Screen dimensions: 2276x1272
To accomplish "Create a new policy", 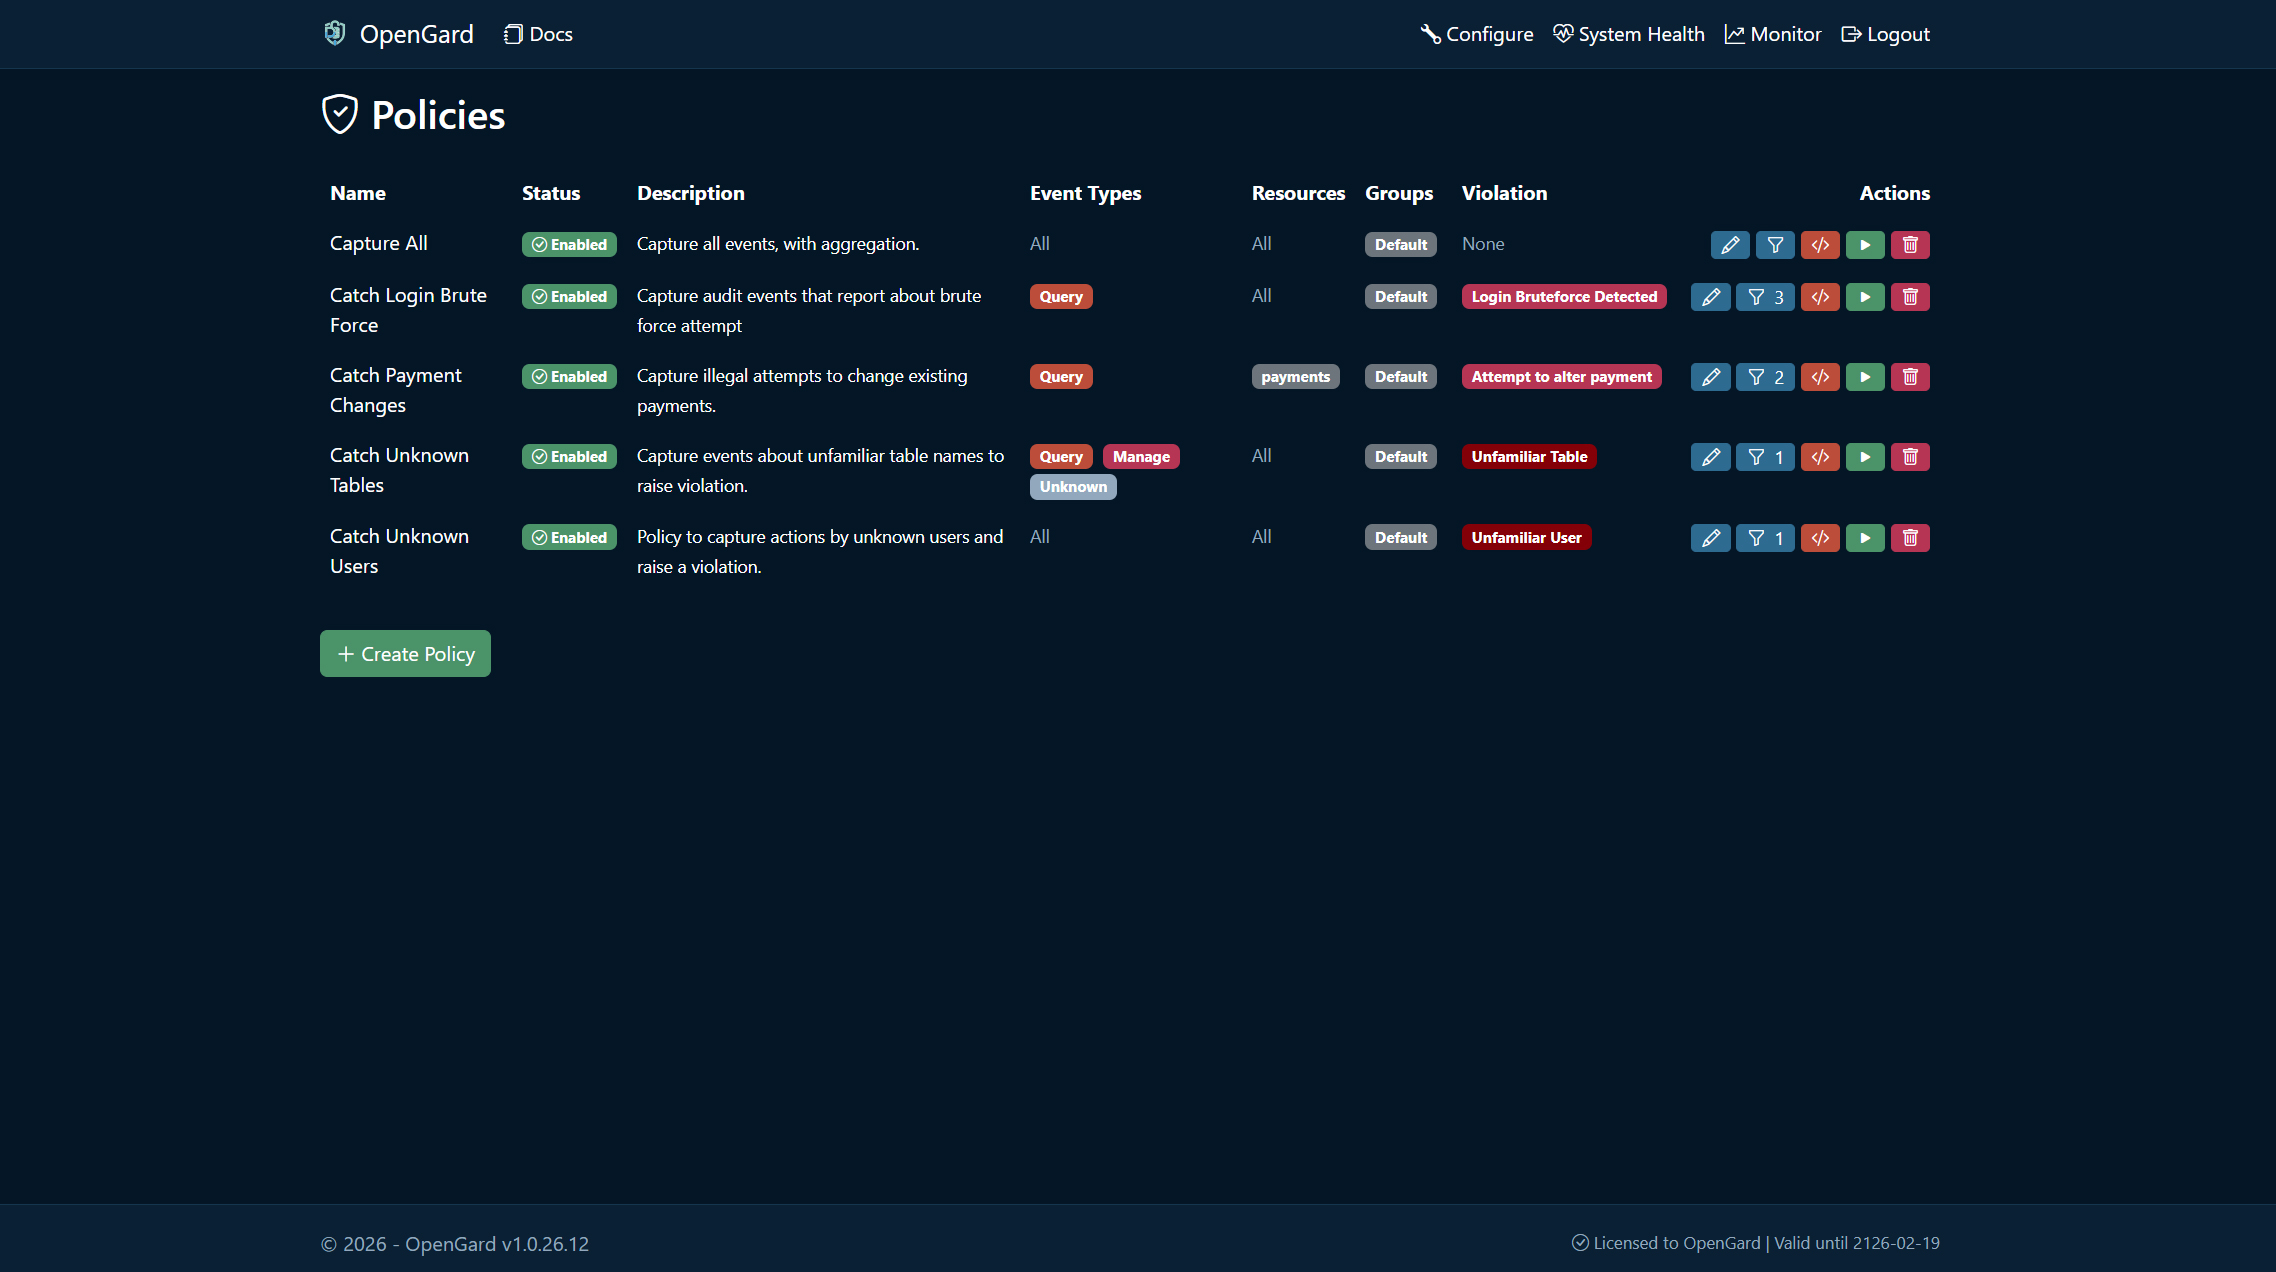I will [405, 653].
